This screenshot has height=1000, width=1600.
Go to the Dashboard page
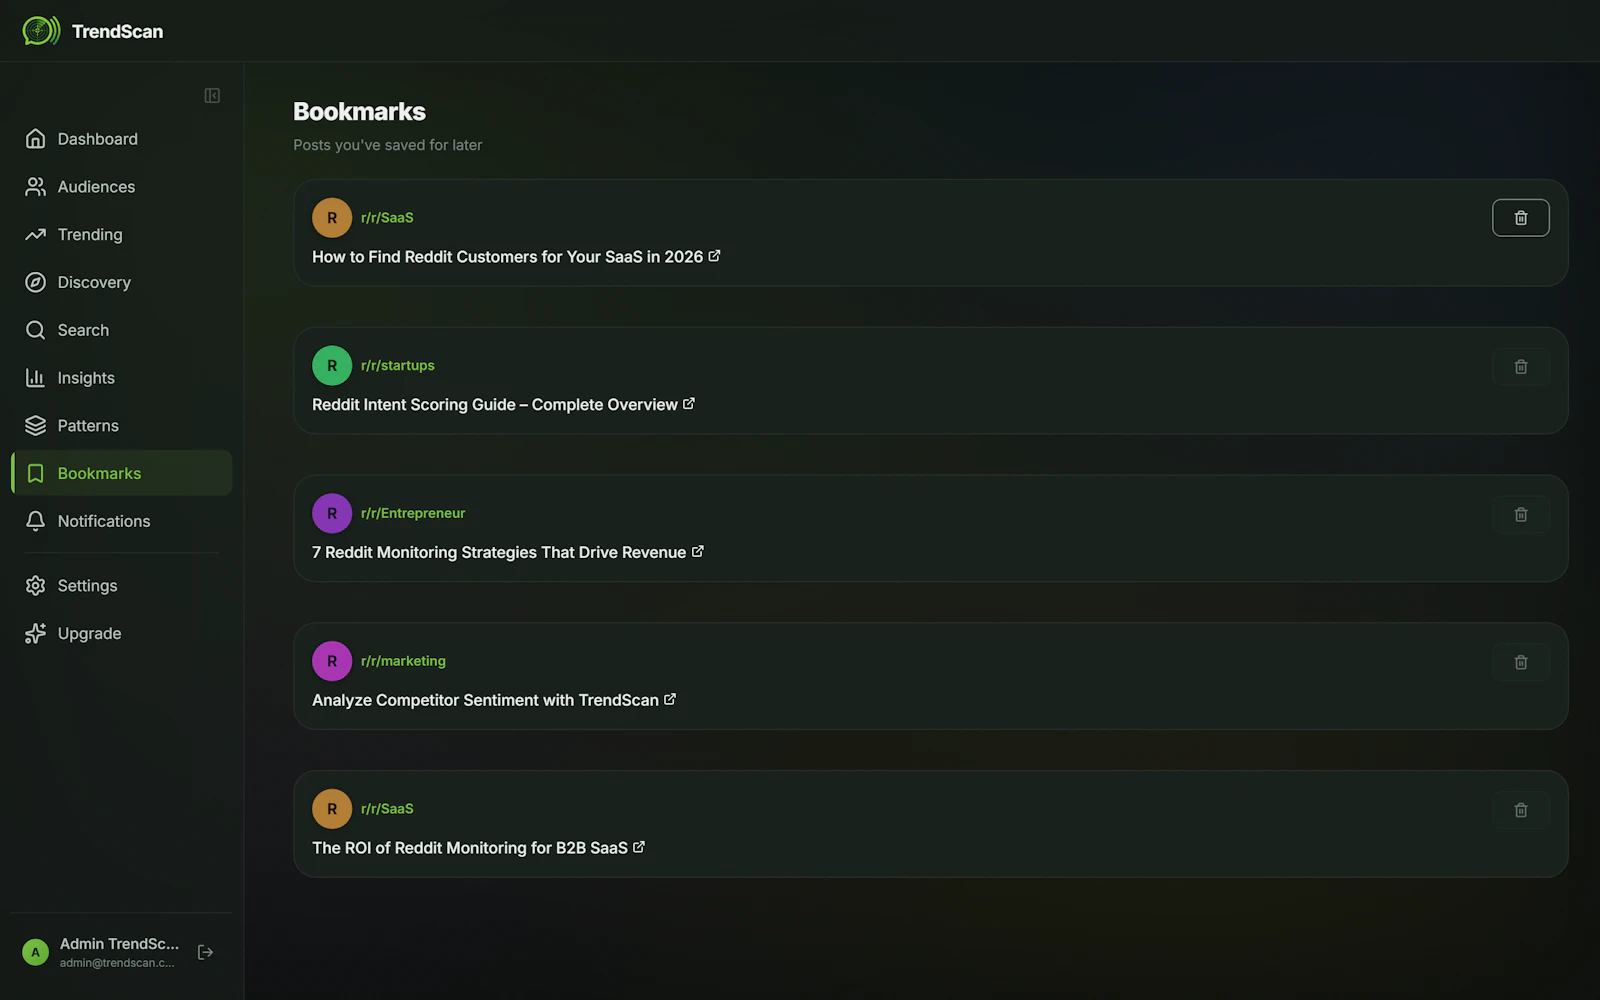pyautogui.click(x=122, y=139)
